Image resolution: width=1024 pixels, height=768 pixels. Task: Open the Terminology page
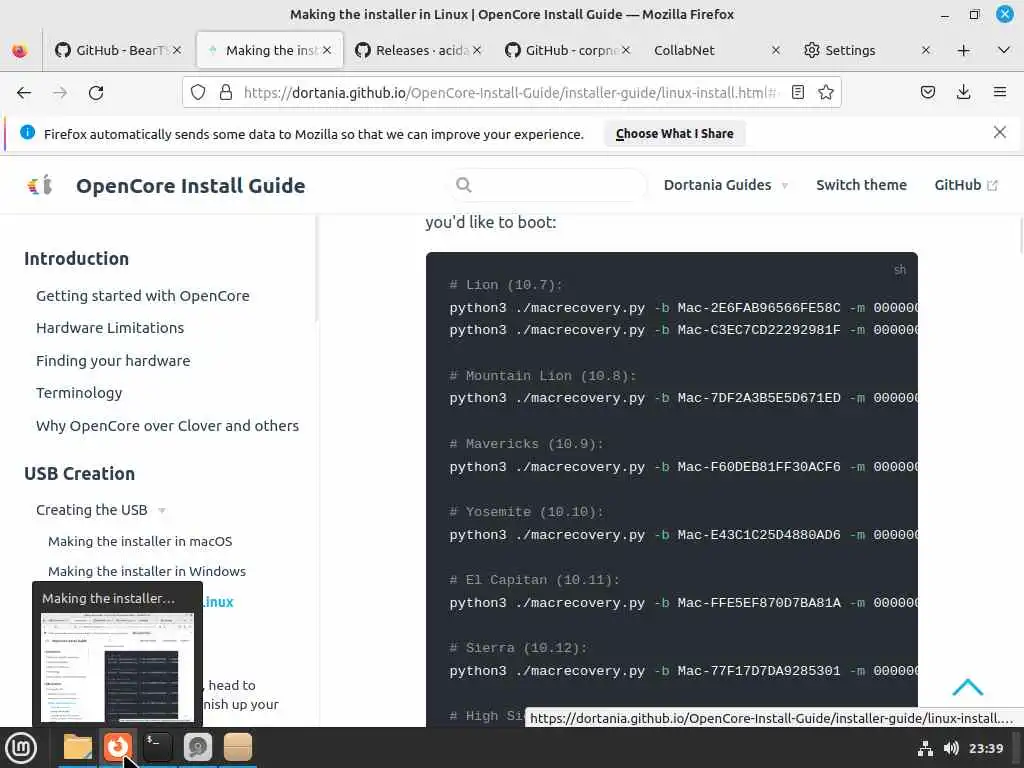click(79, 393)
